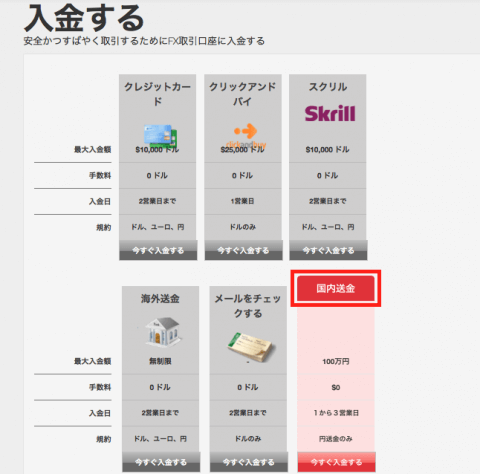This screenshot has height=474, width=480.
Task: Click the bank building icon under 海外送金
Action: tap(163, 332)
